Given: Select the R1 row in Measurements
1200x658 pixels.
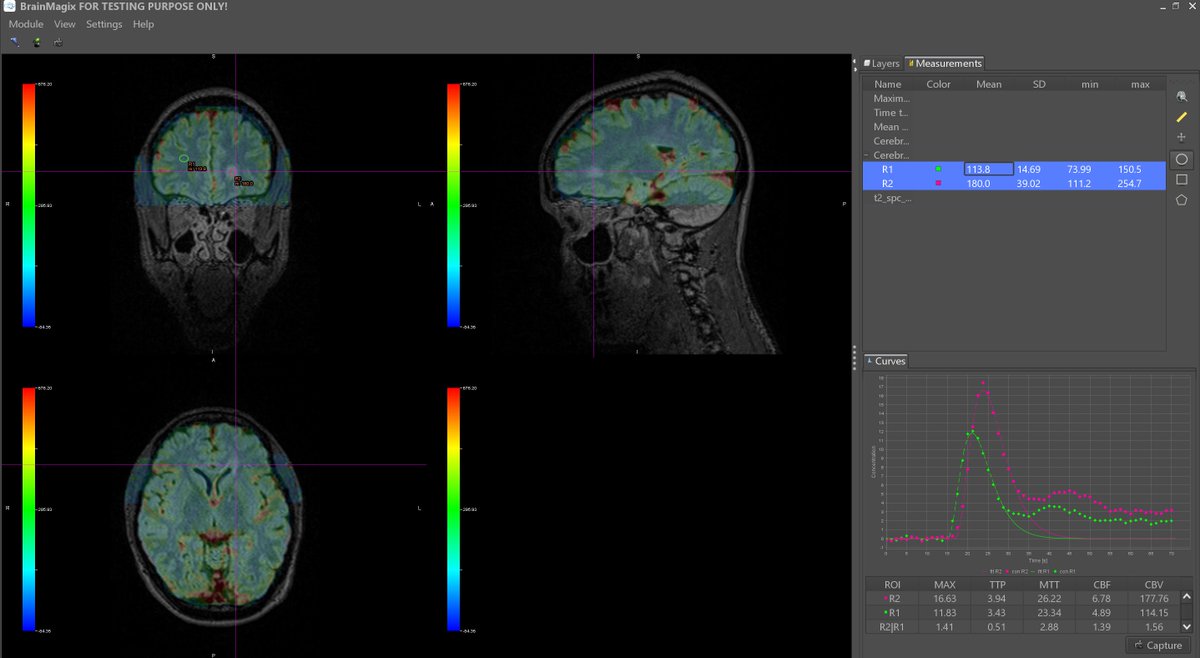Looking at the screenshot, I should (x=1014, y=170).
